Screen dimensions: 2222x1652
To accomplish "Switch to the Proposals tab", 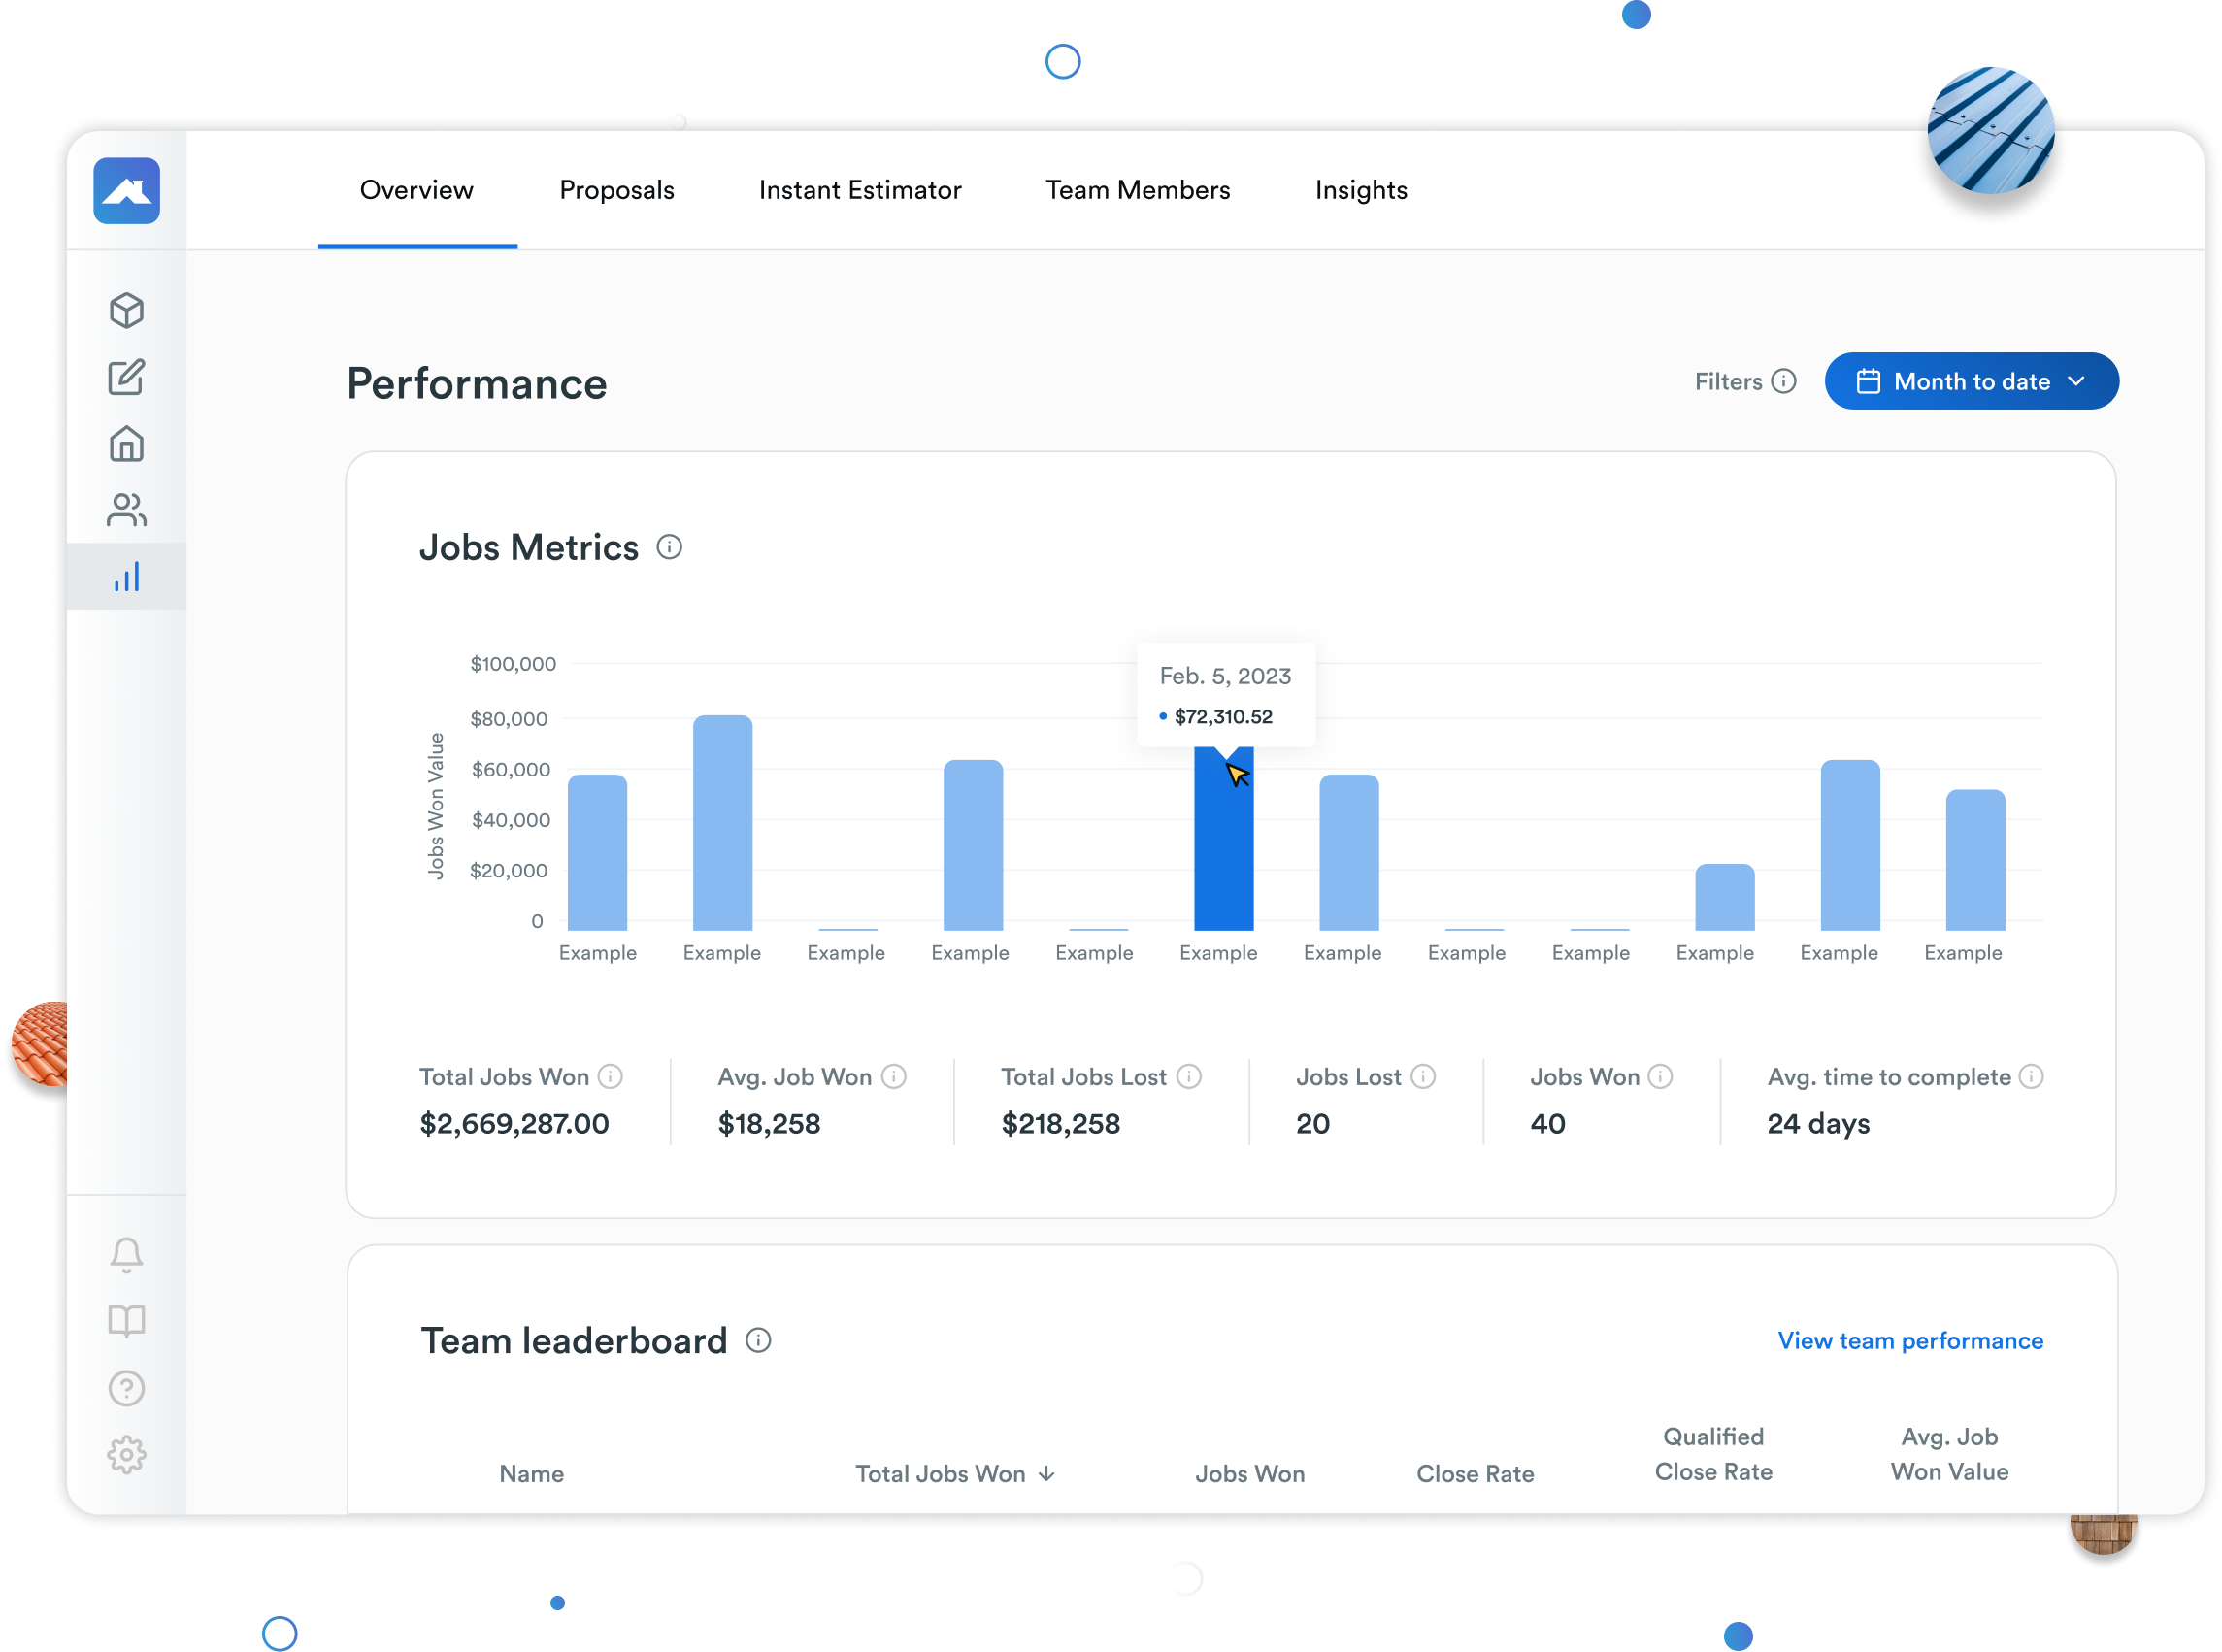I will [x=616, y=190].
